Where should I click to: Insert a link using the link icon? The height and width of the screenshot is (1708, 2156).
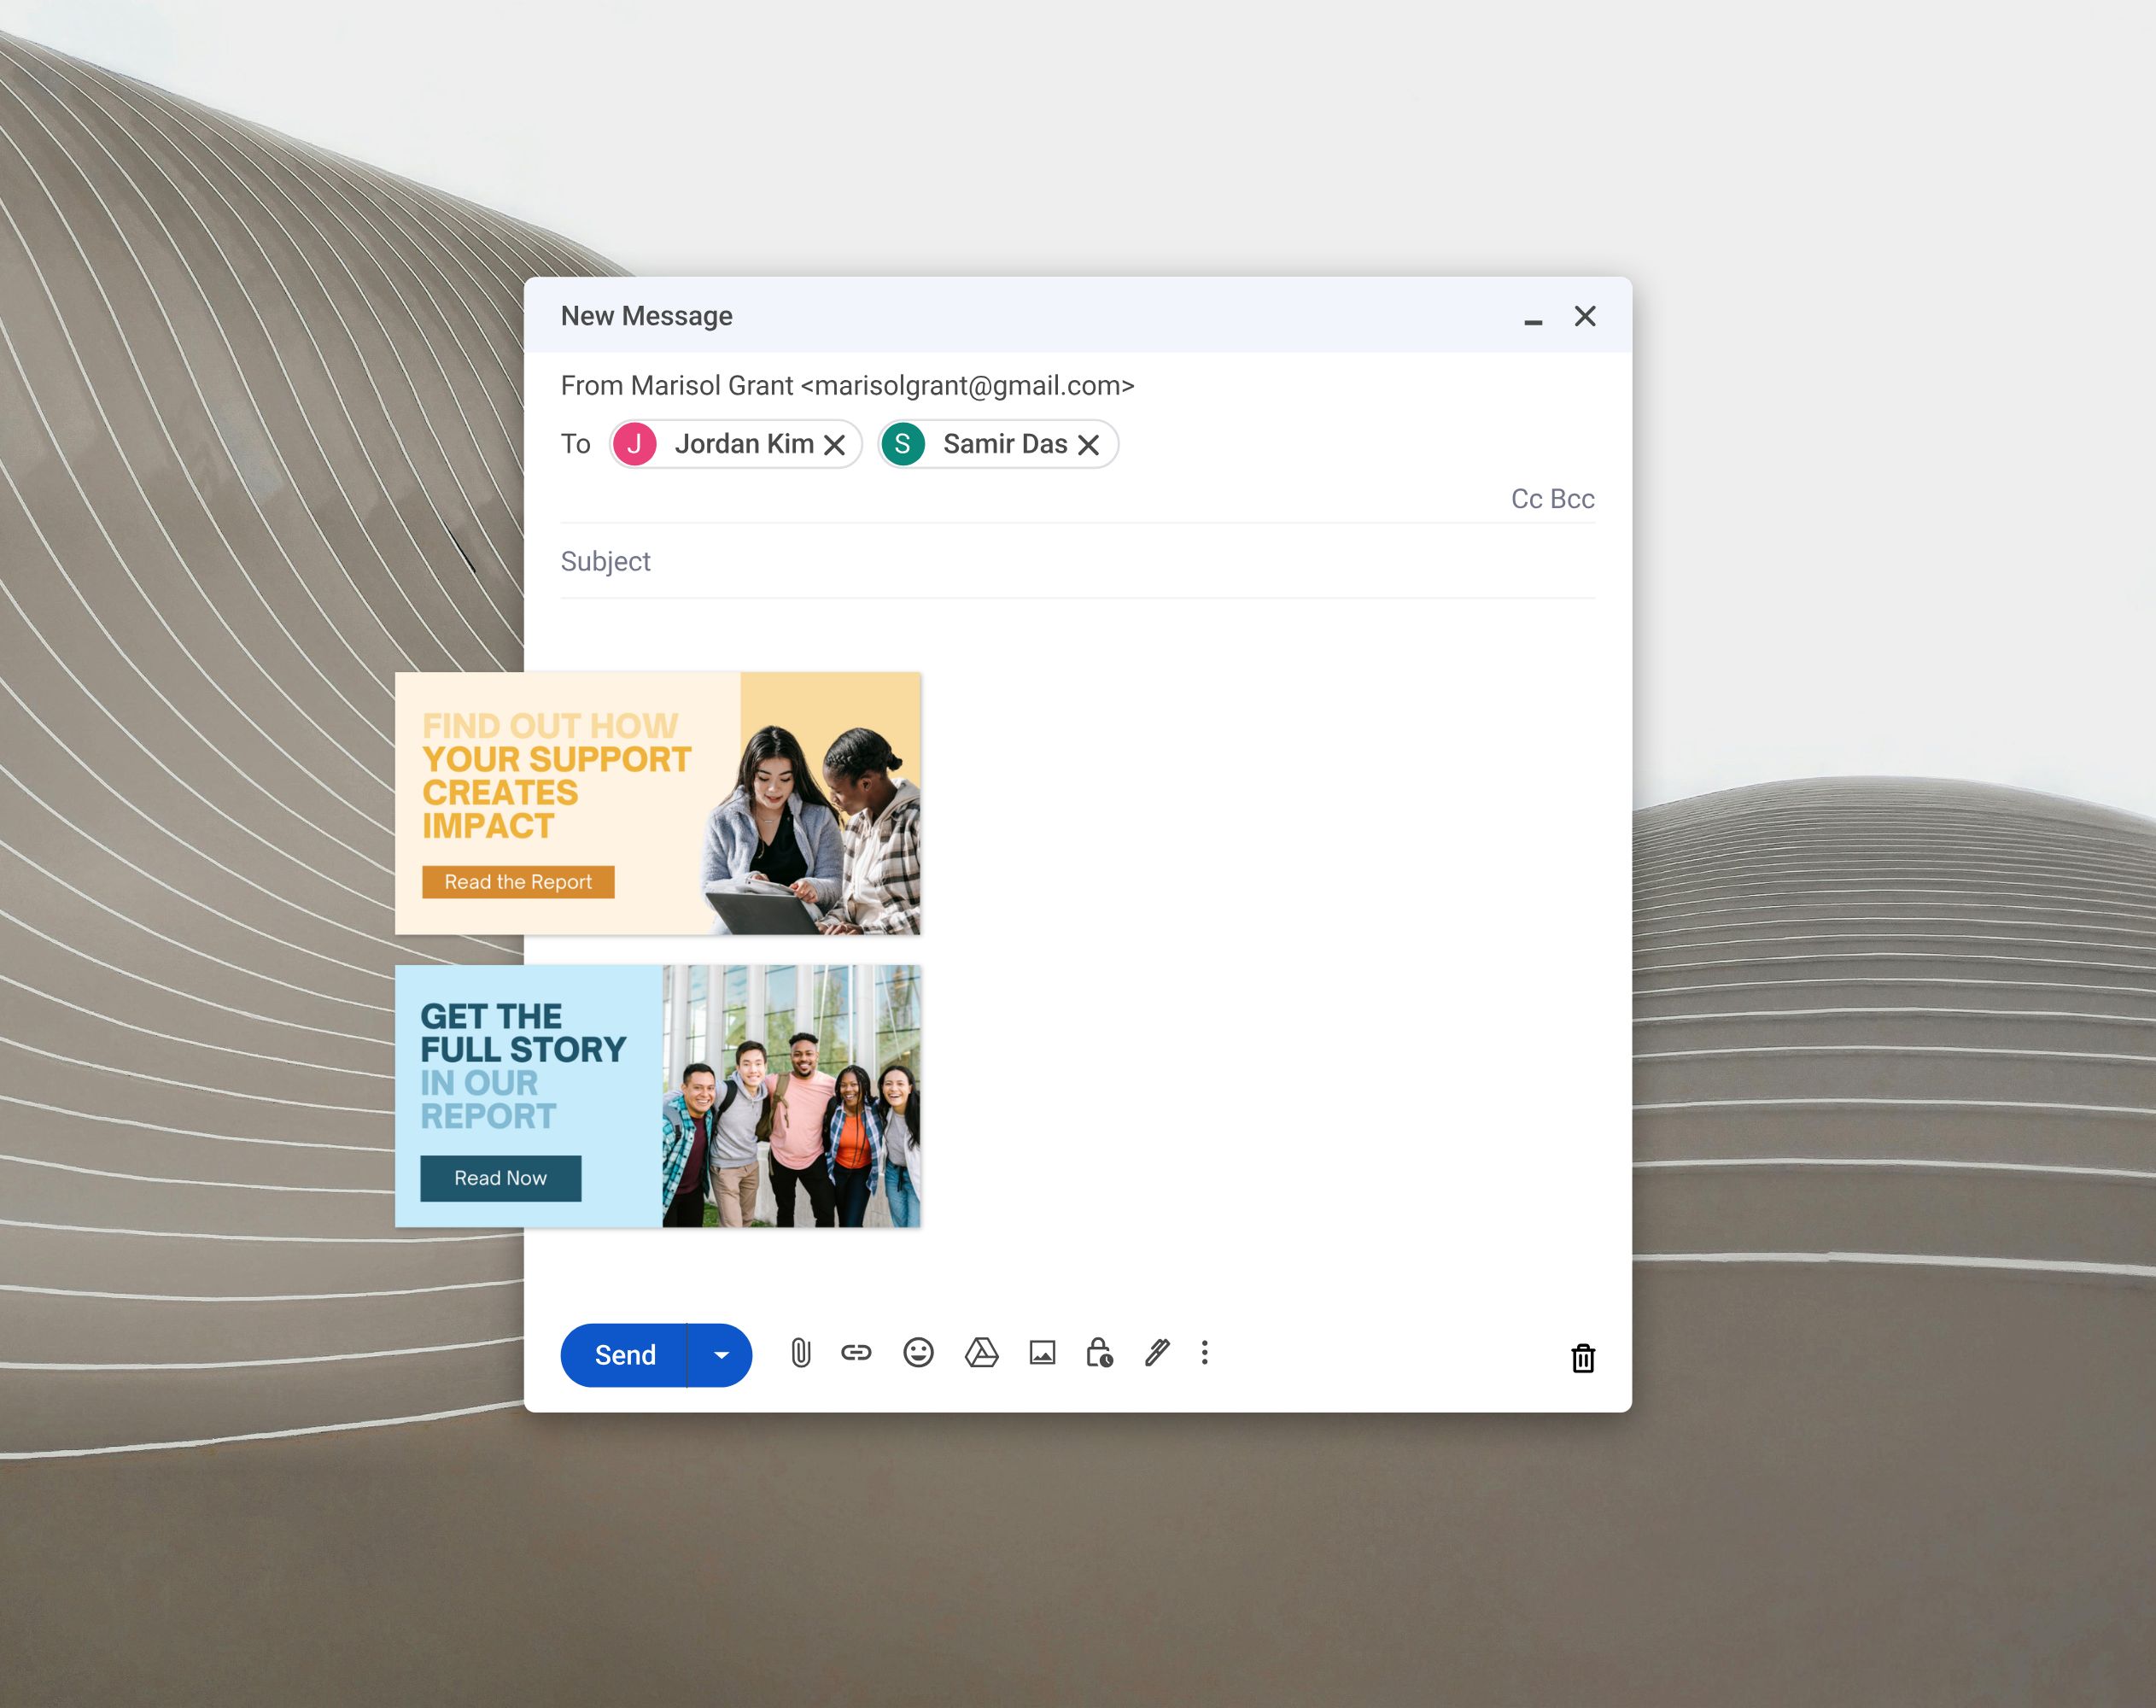[856, 1353]
